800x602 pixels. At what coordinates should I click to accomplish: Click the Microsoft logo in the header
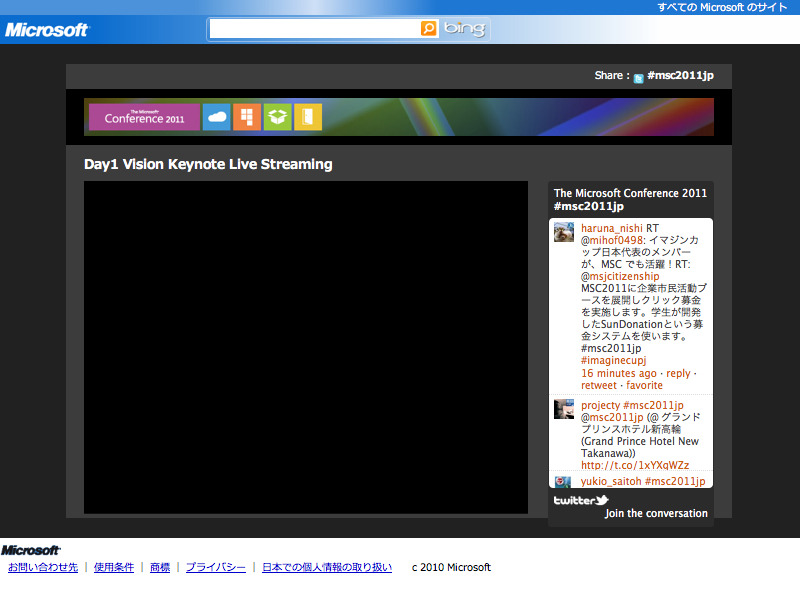pyautogui.click(x=47, y=30)
